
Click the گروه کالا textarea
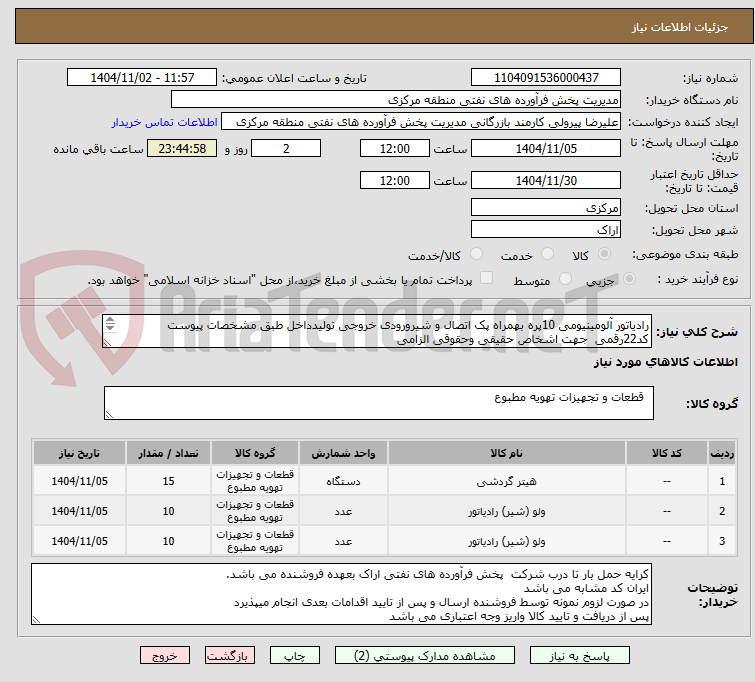[x=378, y=403]
